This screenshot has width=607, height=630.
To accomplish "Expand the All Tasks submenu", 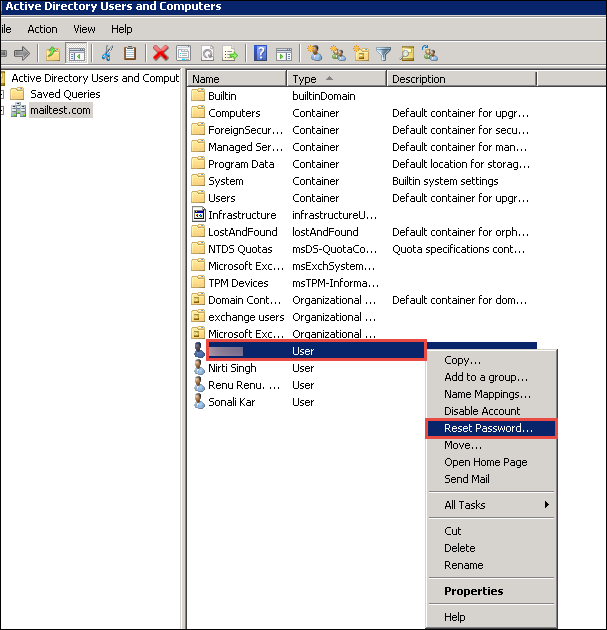I will [491, 505].
